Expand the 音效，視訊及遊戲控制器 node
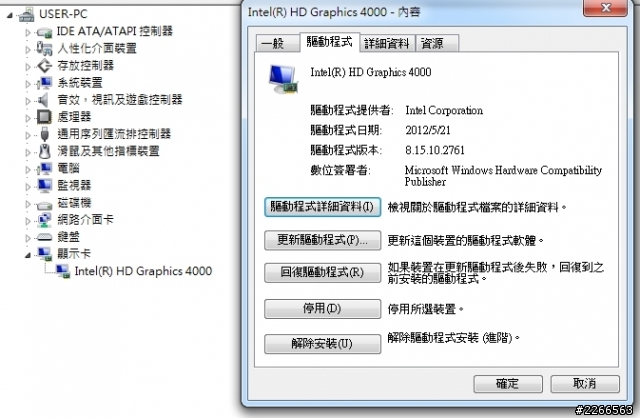 click(28, 101)
